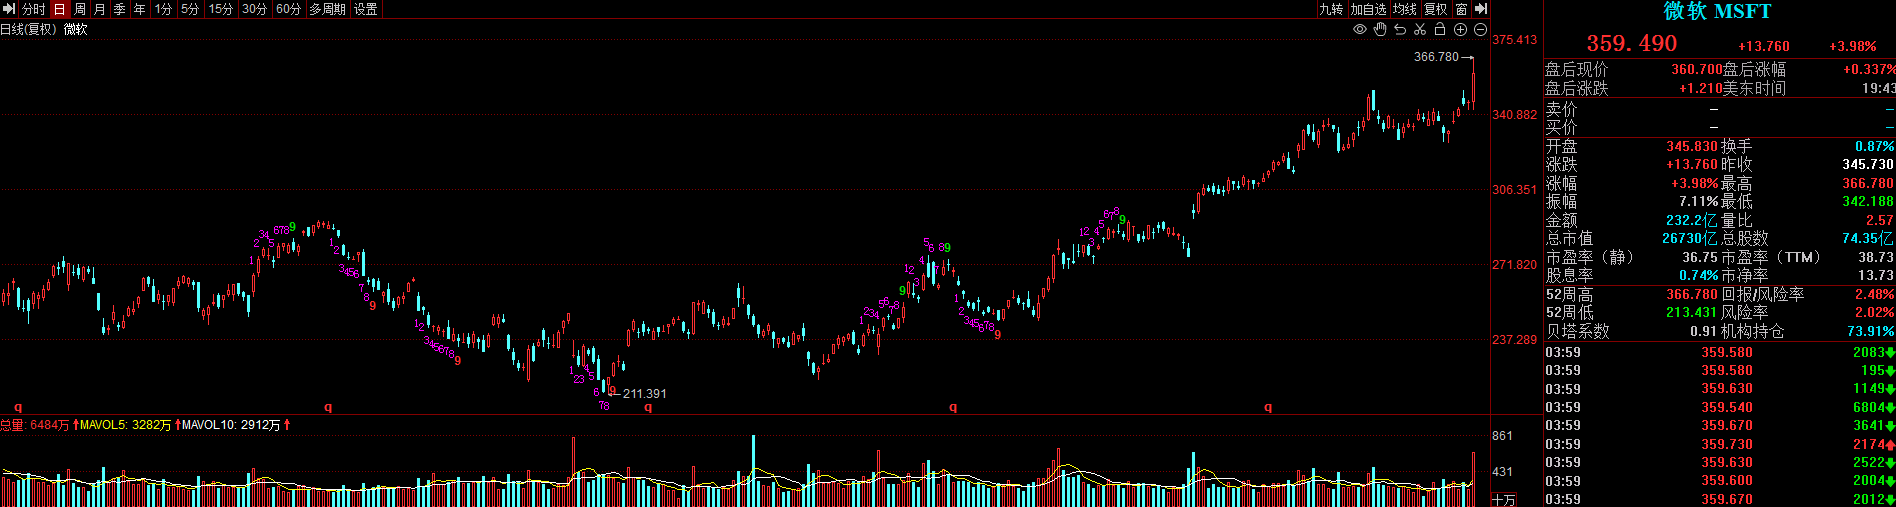Image resolution: width=1896 pixels, height=507 pixels.
Task: Toggle 九转 indicator on the chart
Action: [1331, 9]
